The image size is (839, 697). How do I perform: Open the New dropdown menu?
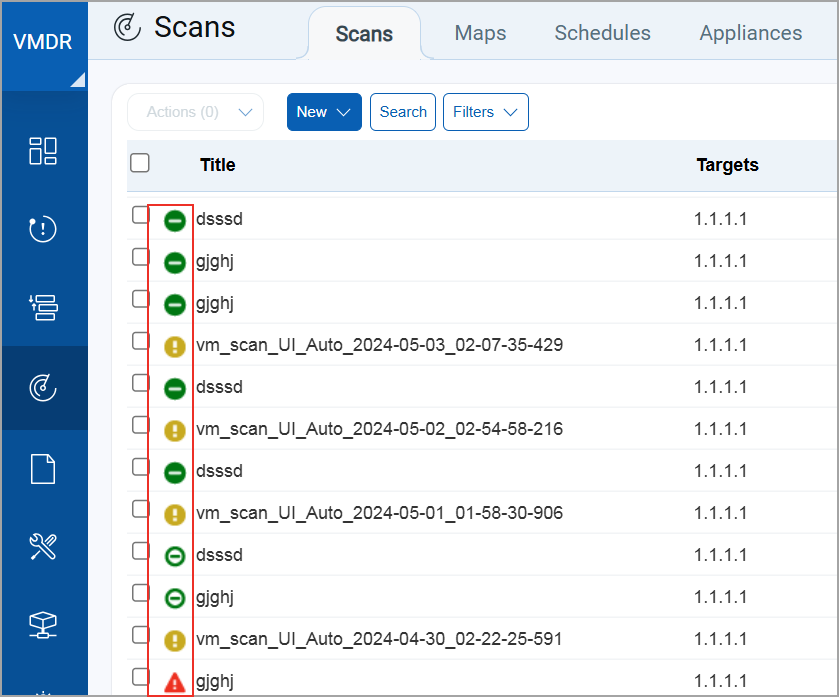[x=323, y=112]
